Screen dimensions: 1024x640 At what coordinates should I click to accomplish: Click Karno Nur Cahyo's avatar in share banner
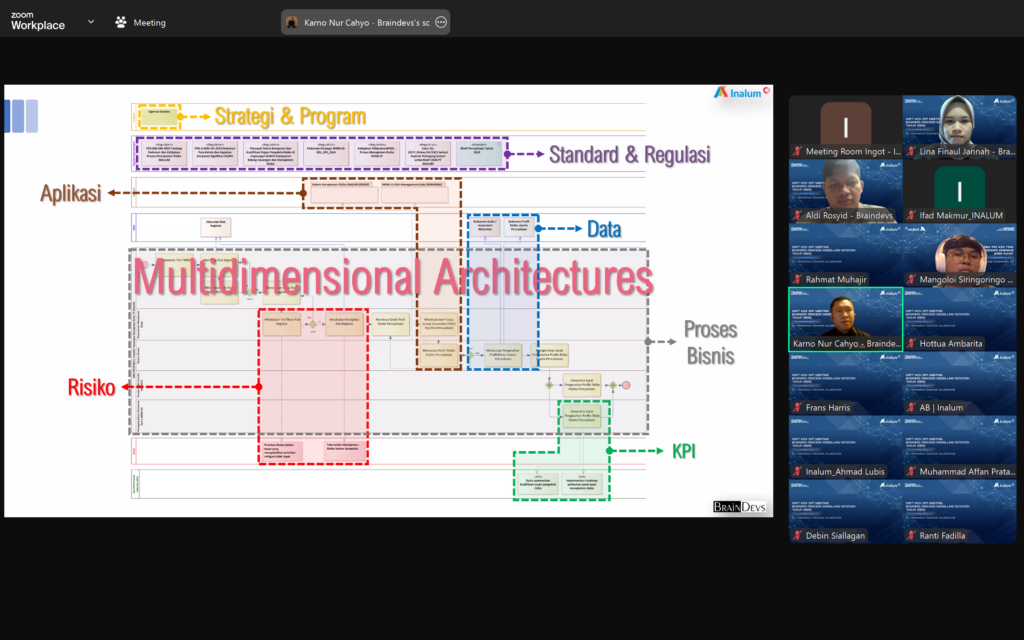292,22
